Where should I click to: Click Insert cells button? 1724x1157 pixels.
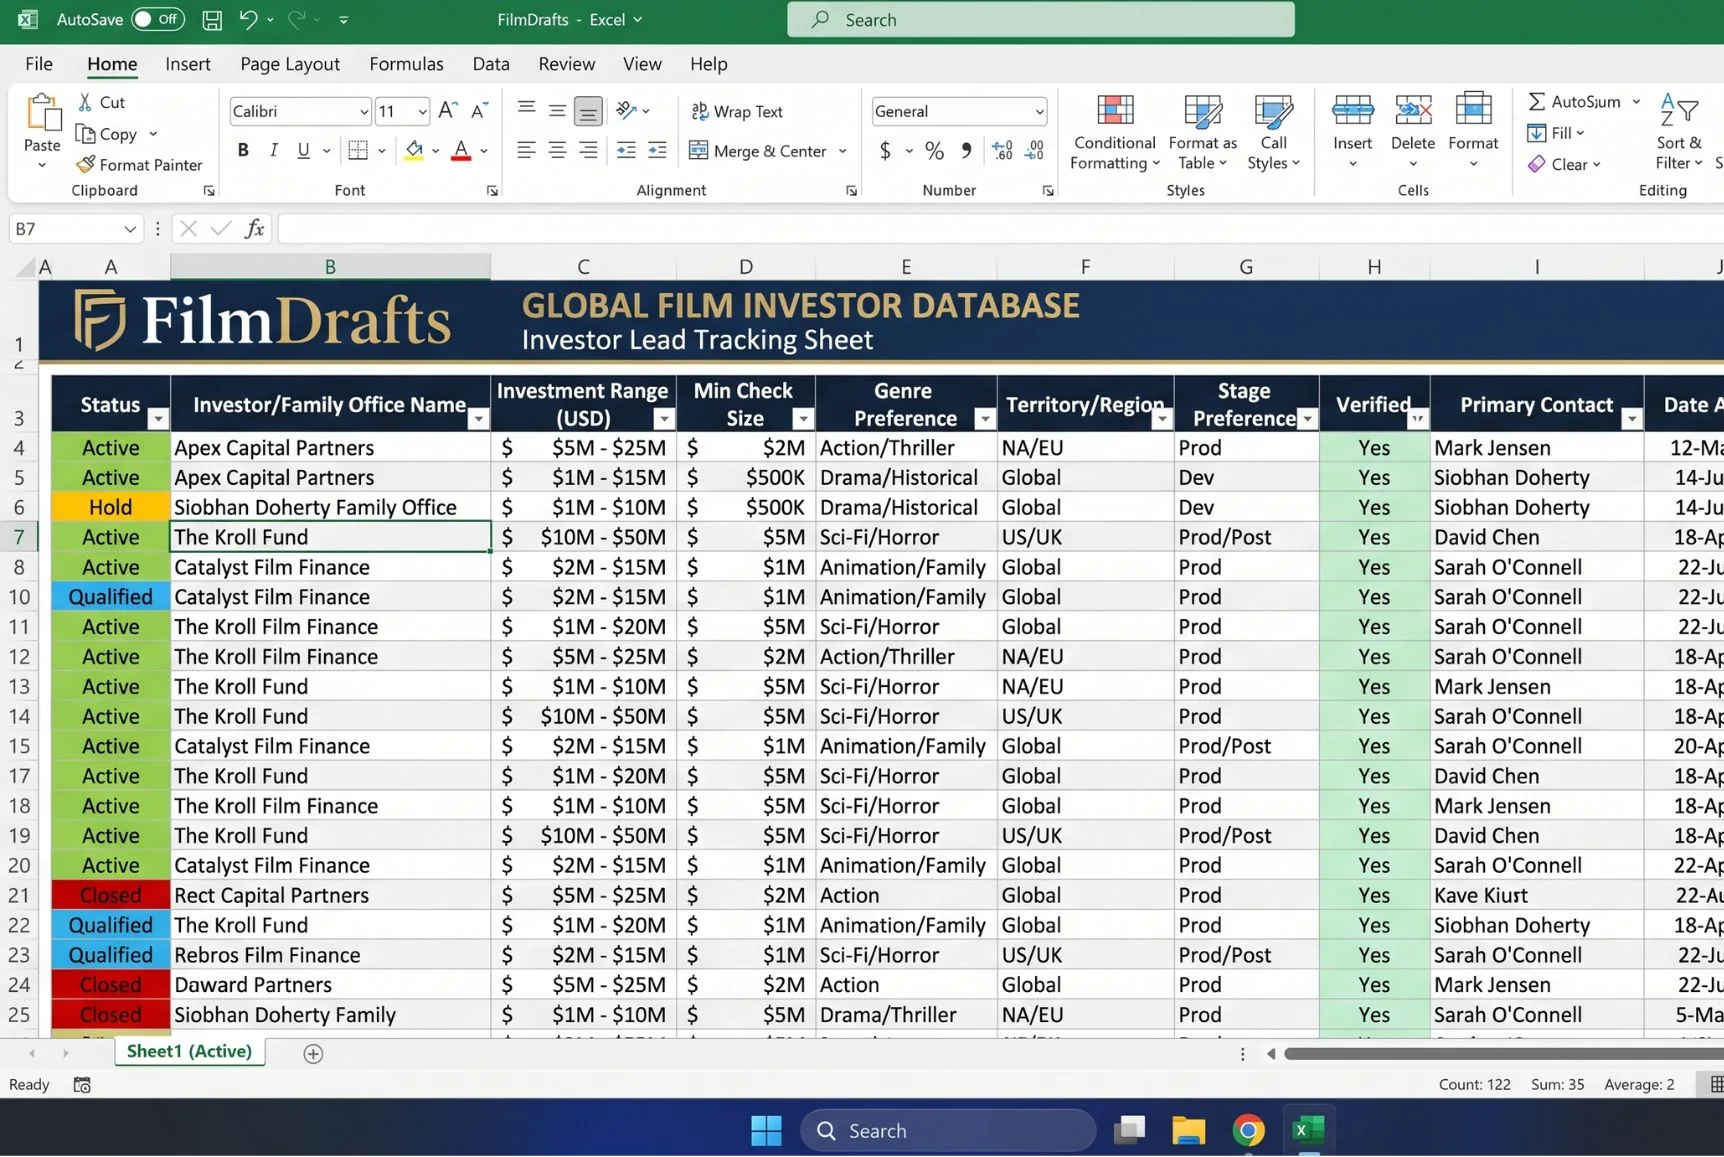(1352, 131)
